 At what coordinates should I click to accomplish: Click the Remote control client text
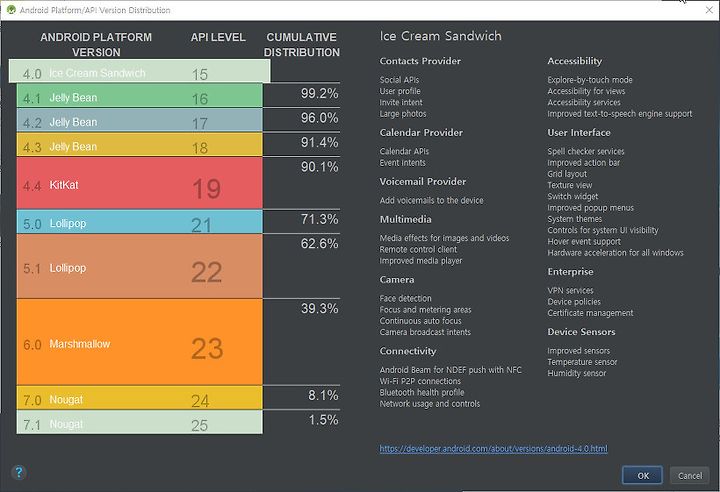(x=418, y=249)
